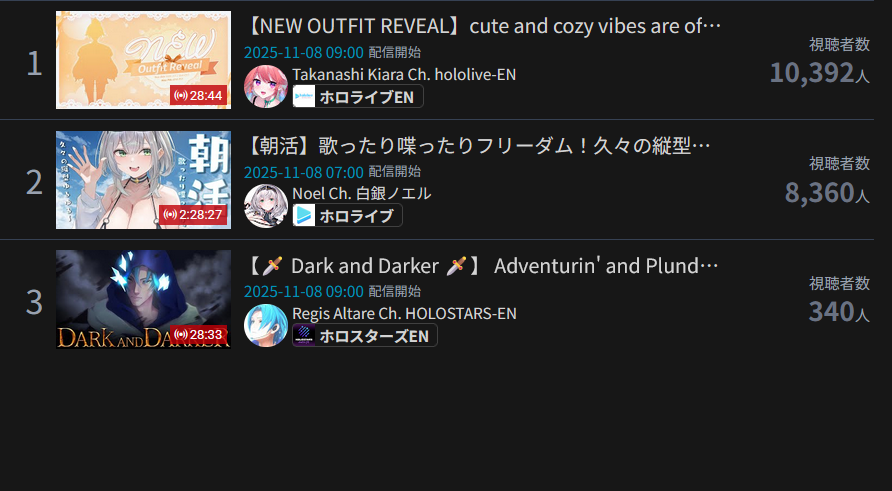Open Noel Ch. channel avatar icon
Viewport: 892px width, 491px height.
(x=266, y=206)
